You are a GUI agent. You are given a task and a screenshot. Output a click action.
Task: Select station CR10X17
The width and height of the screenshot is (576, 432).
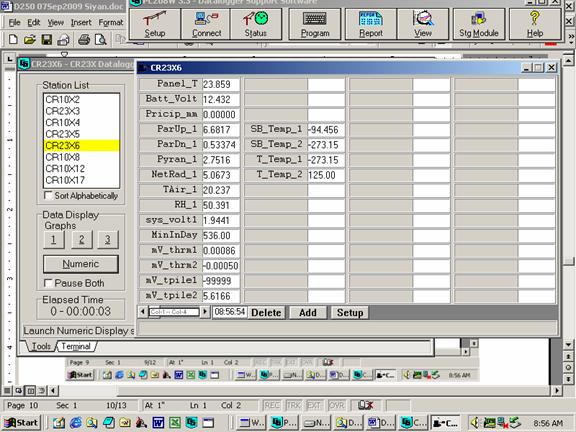[82, 180]
